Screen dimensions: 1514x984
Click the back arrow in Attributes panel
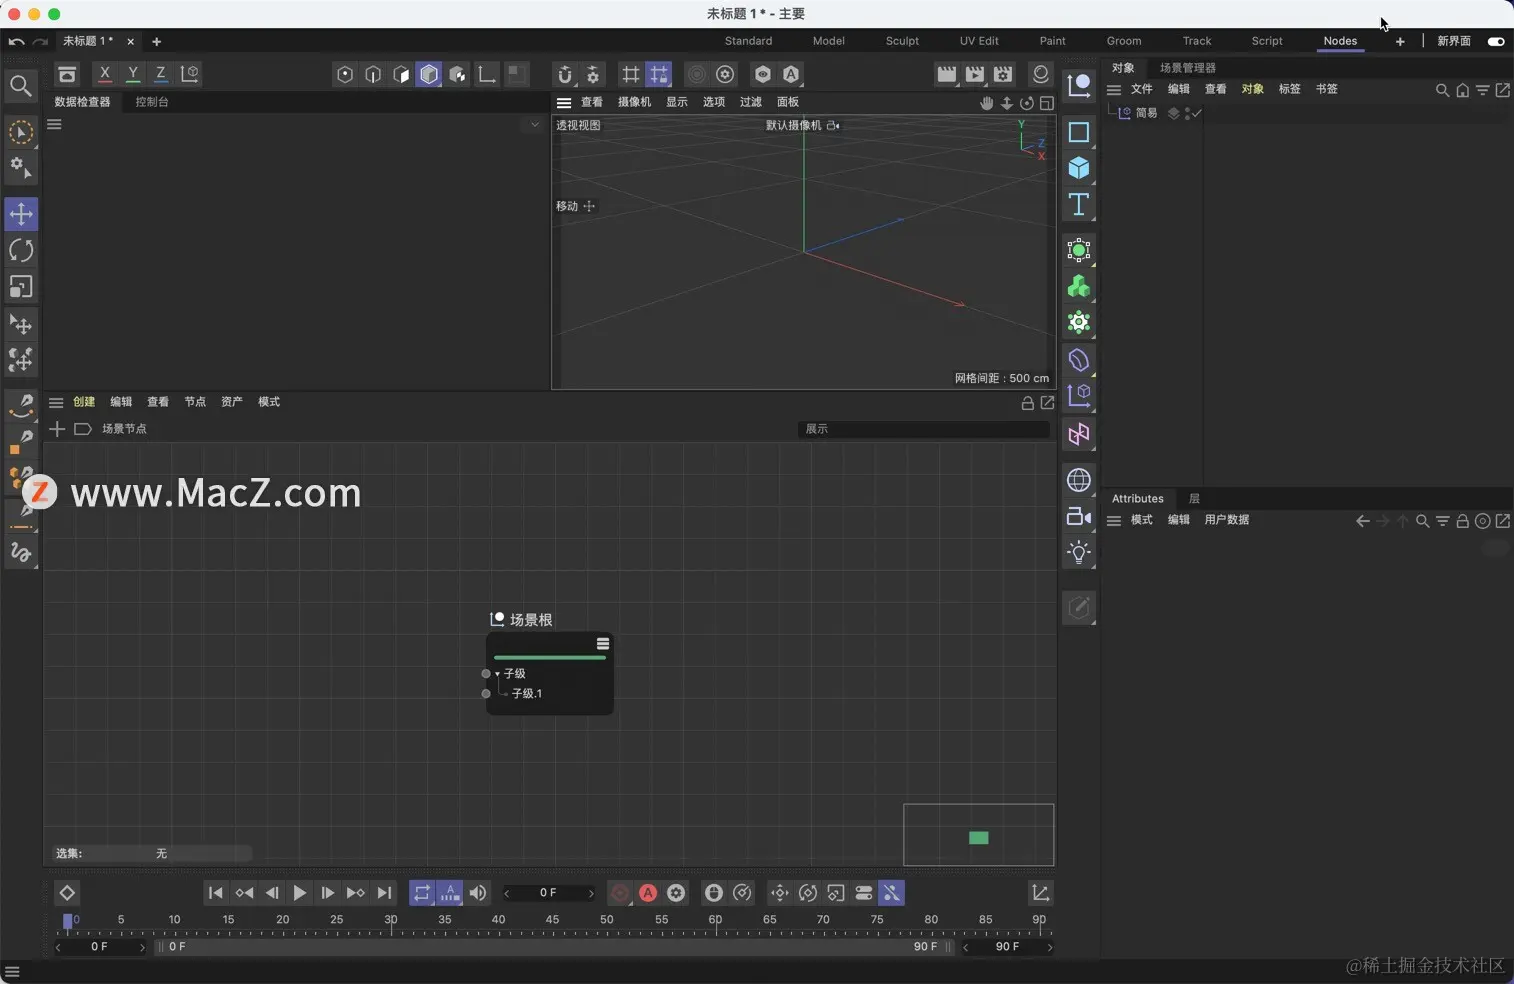[x=1362, y=521]
